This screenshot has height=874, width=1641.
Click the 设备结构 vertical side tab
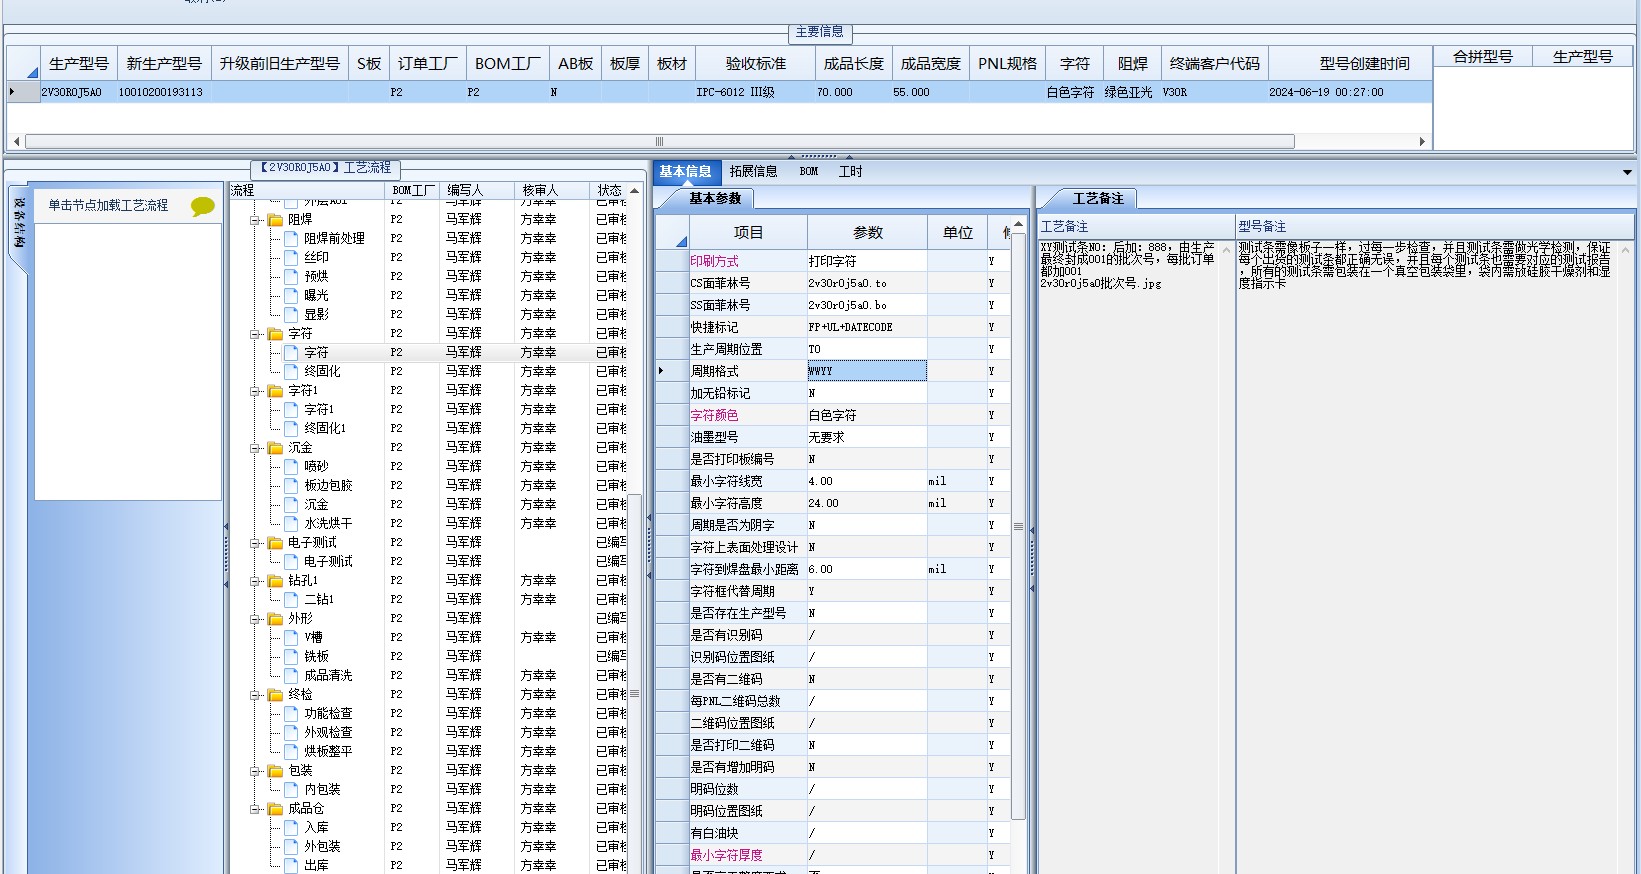[19, 222]
